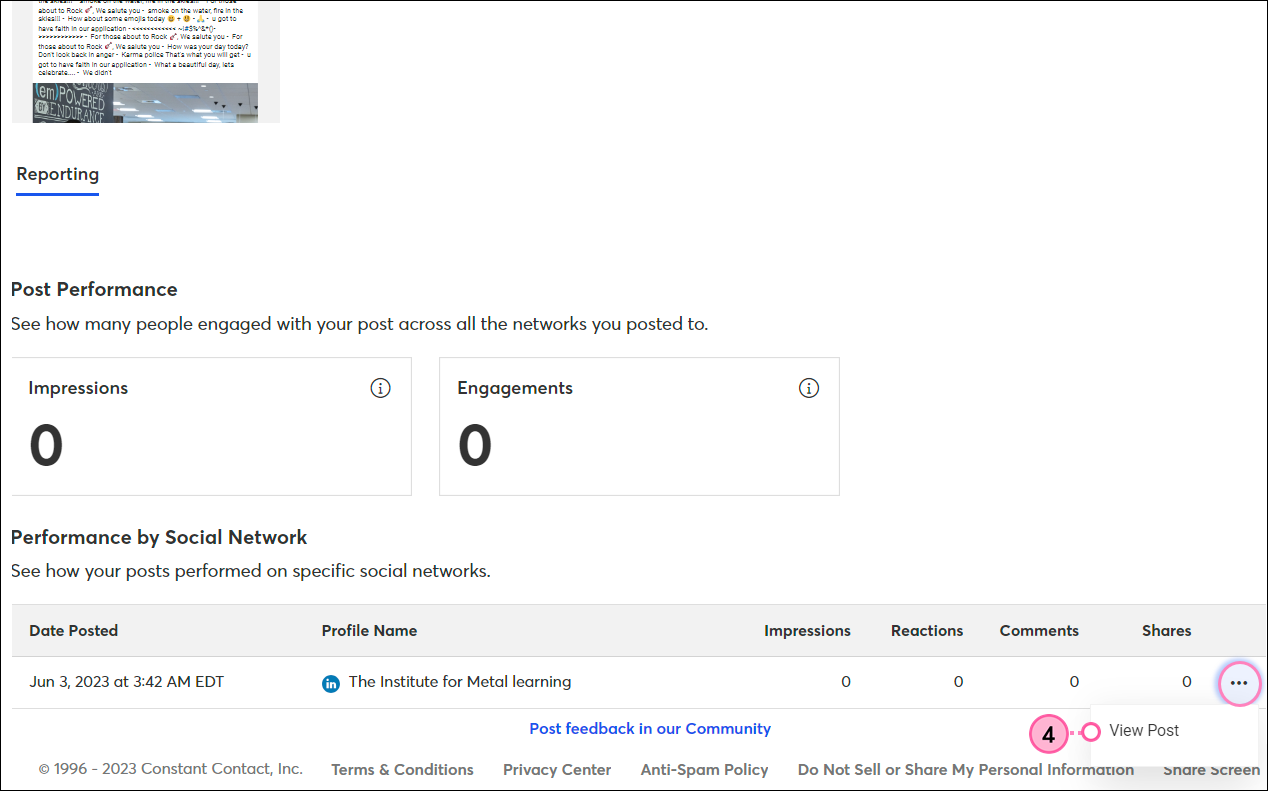This screenshot has height=791, width=1268.
Task: Click The Institute for Metal learning profile name
Action: [460, 682]
